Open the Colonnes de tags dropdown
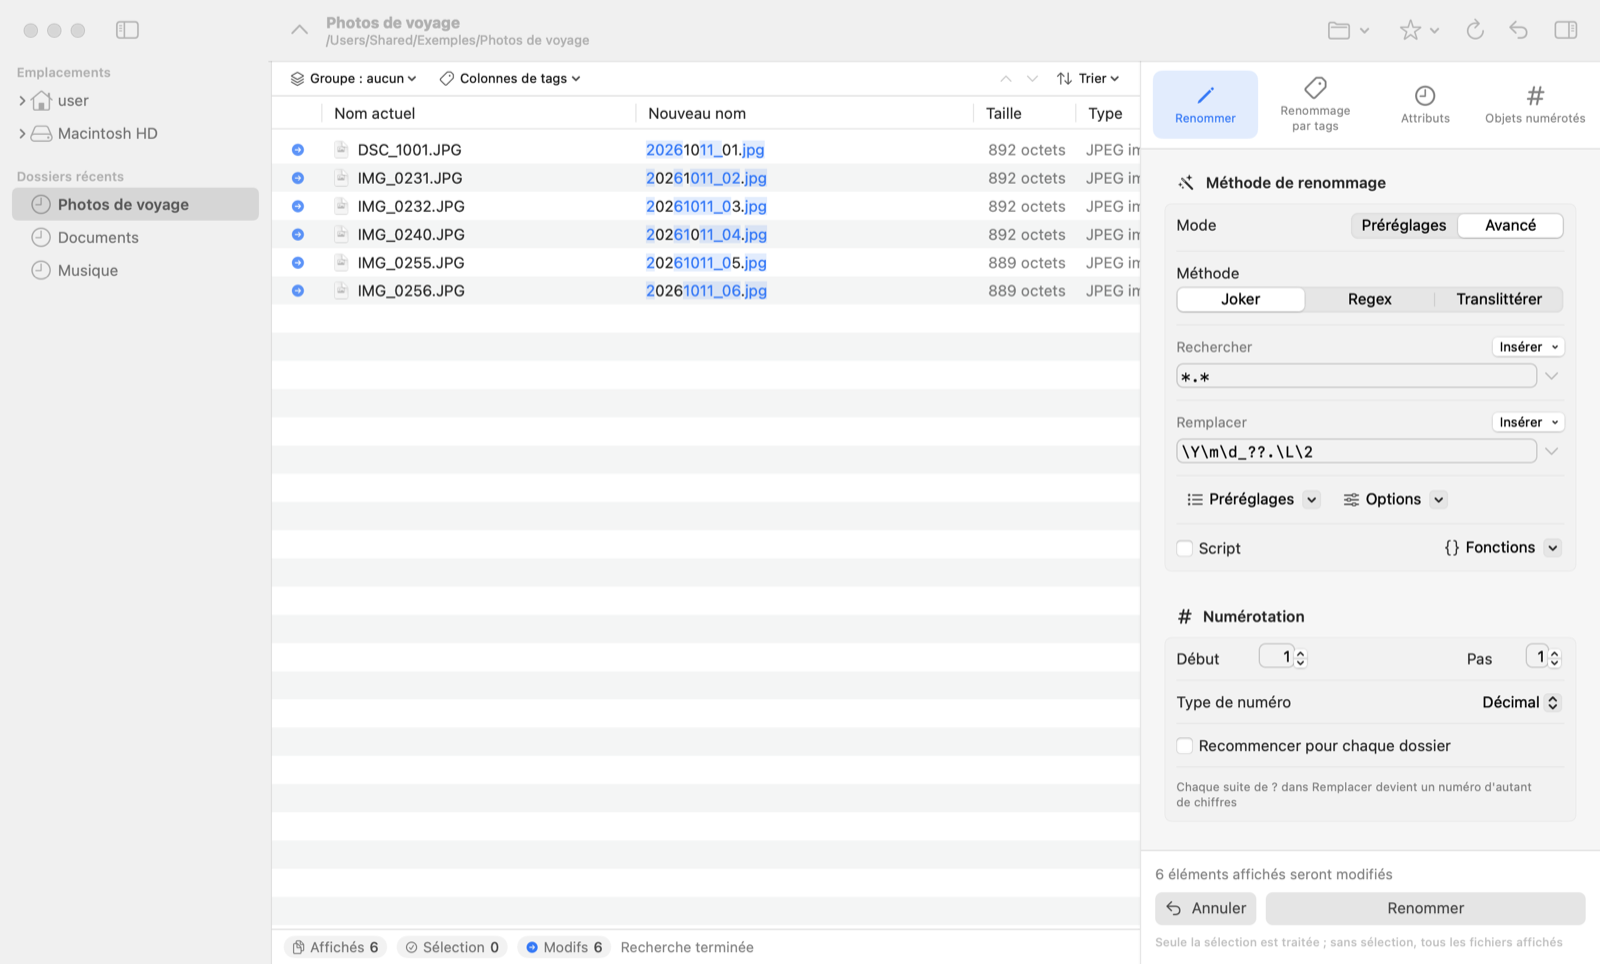The width and height of the screenshot is (1600, 964). 510,78
